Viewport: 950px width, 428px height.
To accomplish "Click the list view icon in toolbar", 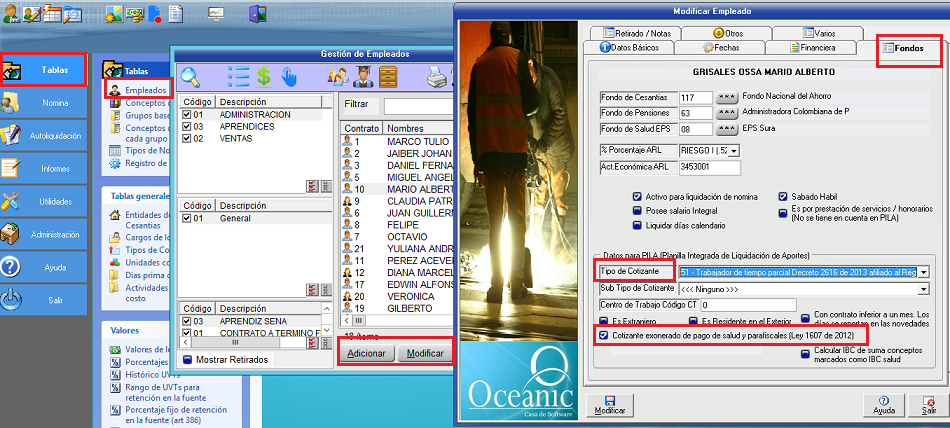I will tap(238, 76).
